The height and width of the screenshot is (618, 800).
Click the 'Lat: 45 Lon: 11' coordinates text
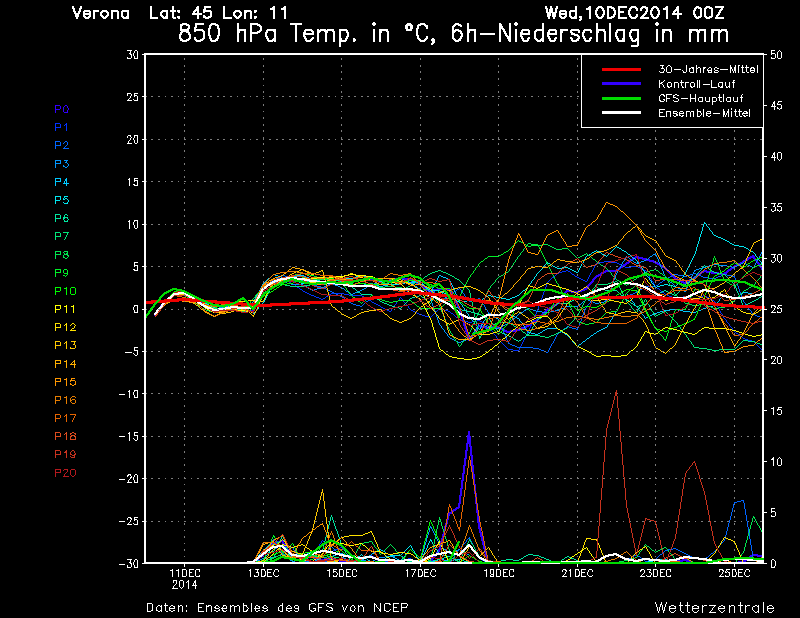pos(218,13)
